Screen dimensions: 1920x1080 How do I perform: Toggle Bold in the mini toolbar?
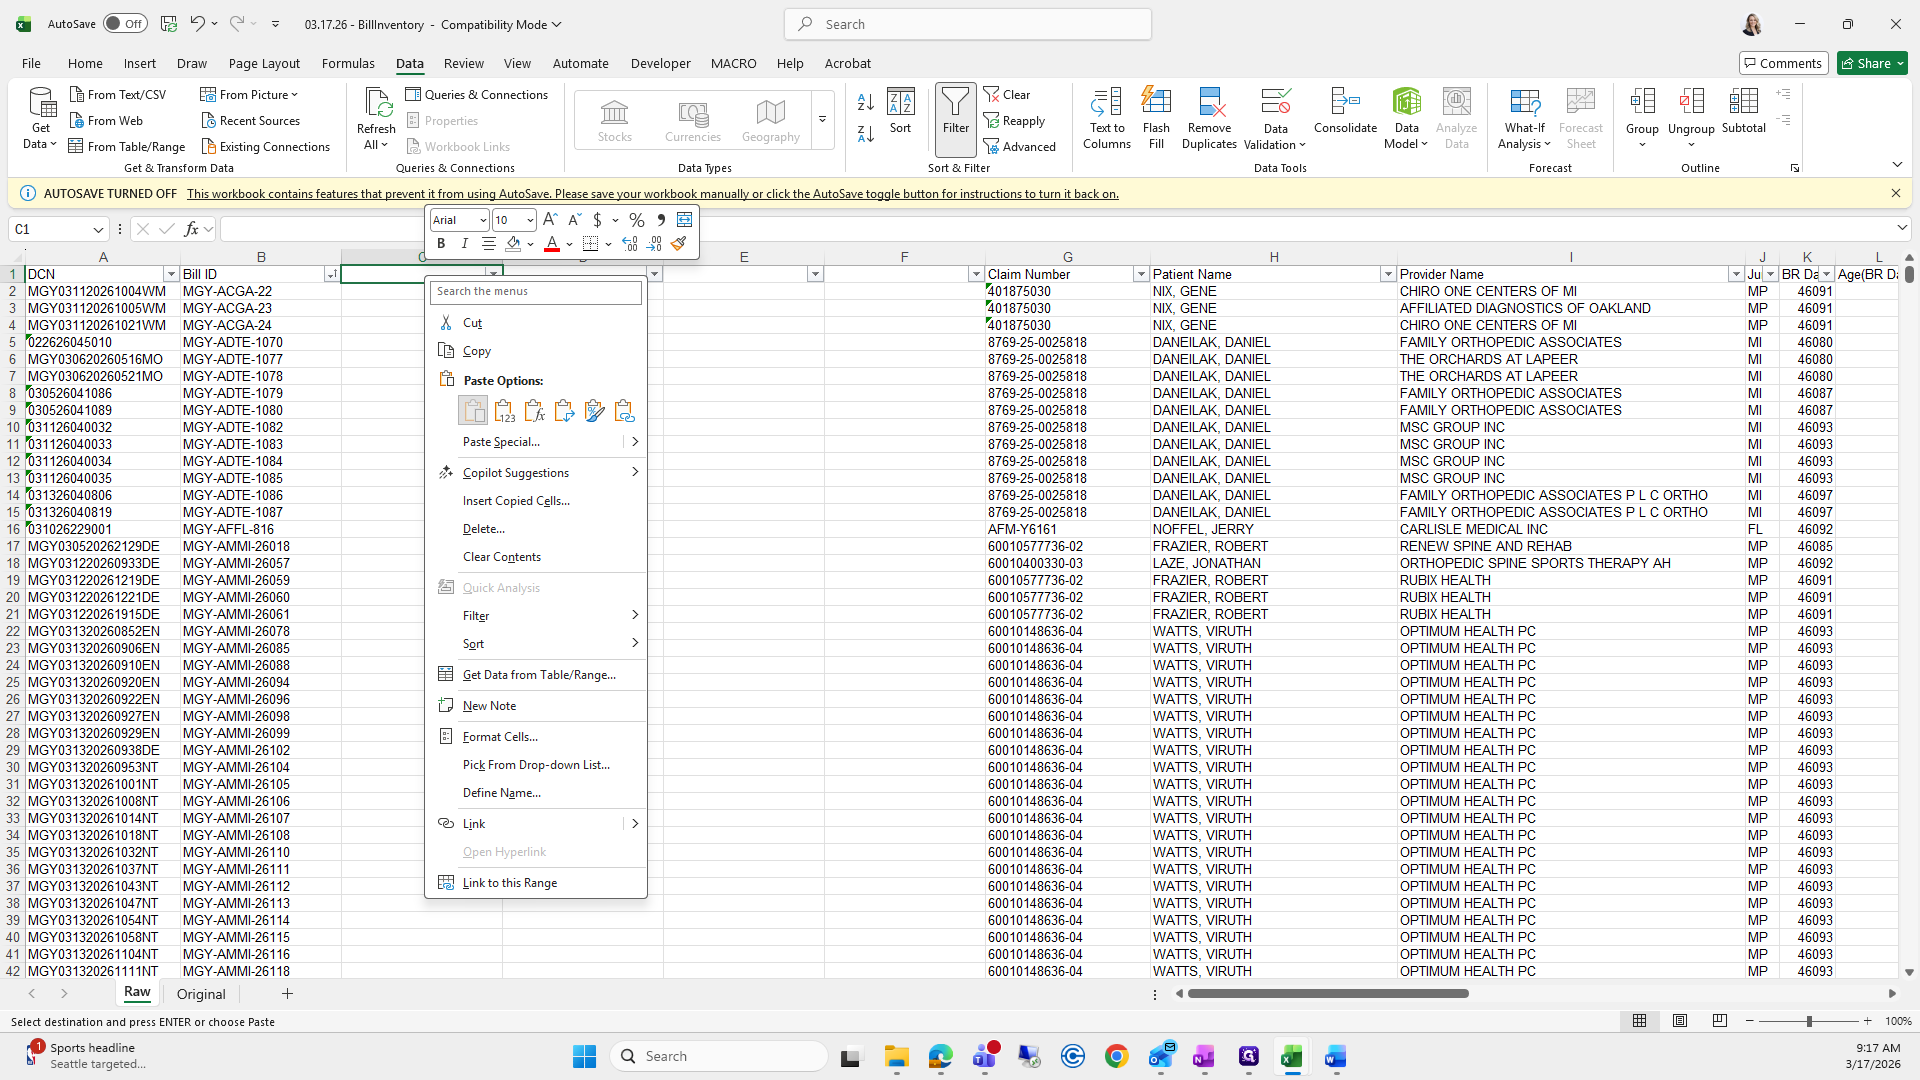tap(441, 243)
